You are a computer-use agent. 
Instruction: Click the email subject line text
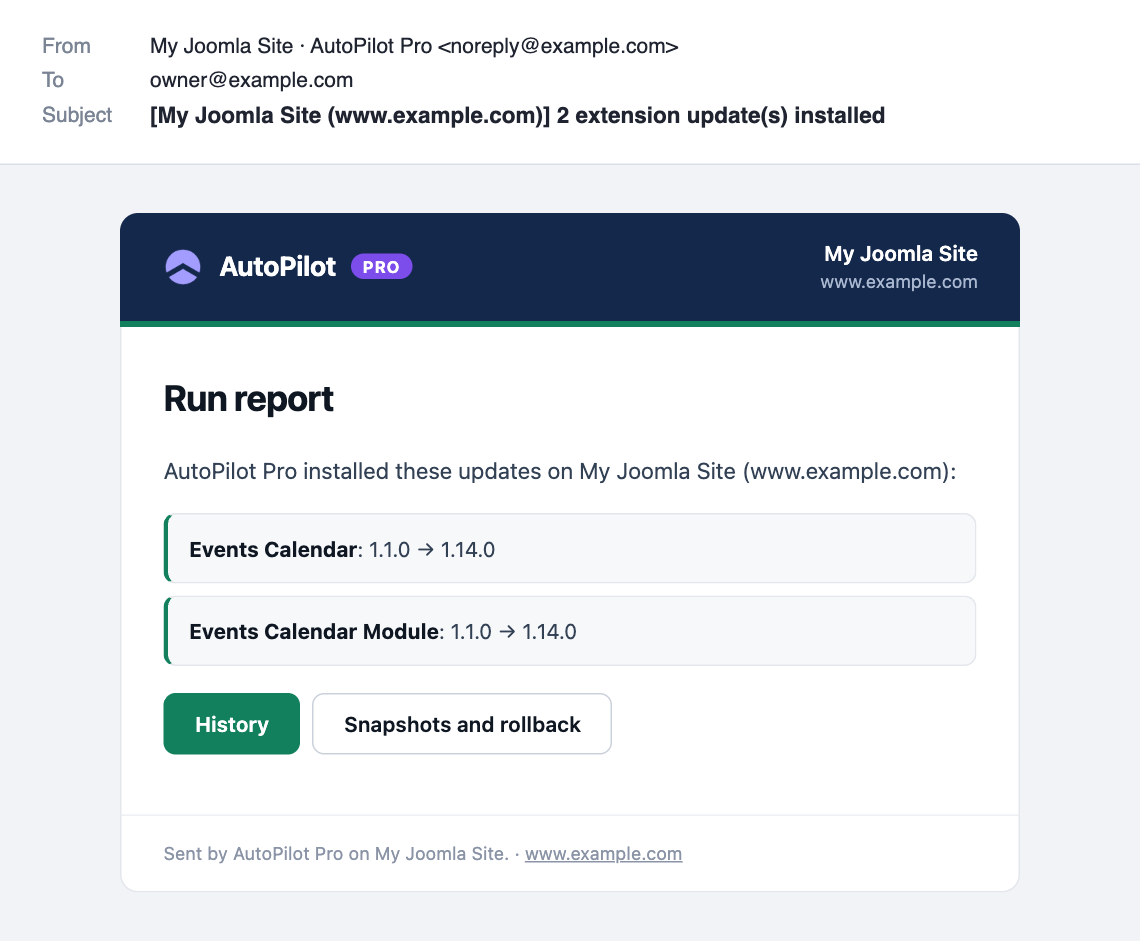(x=517, y=116)
